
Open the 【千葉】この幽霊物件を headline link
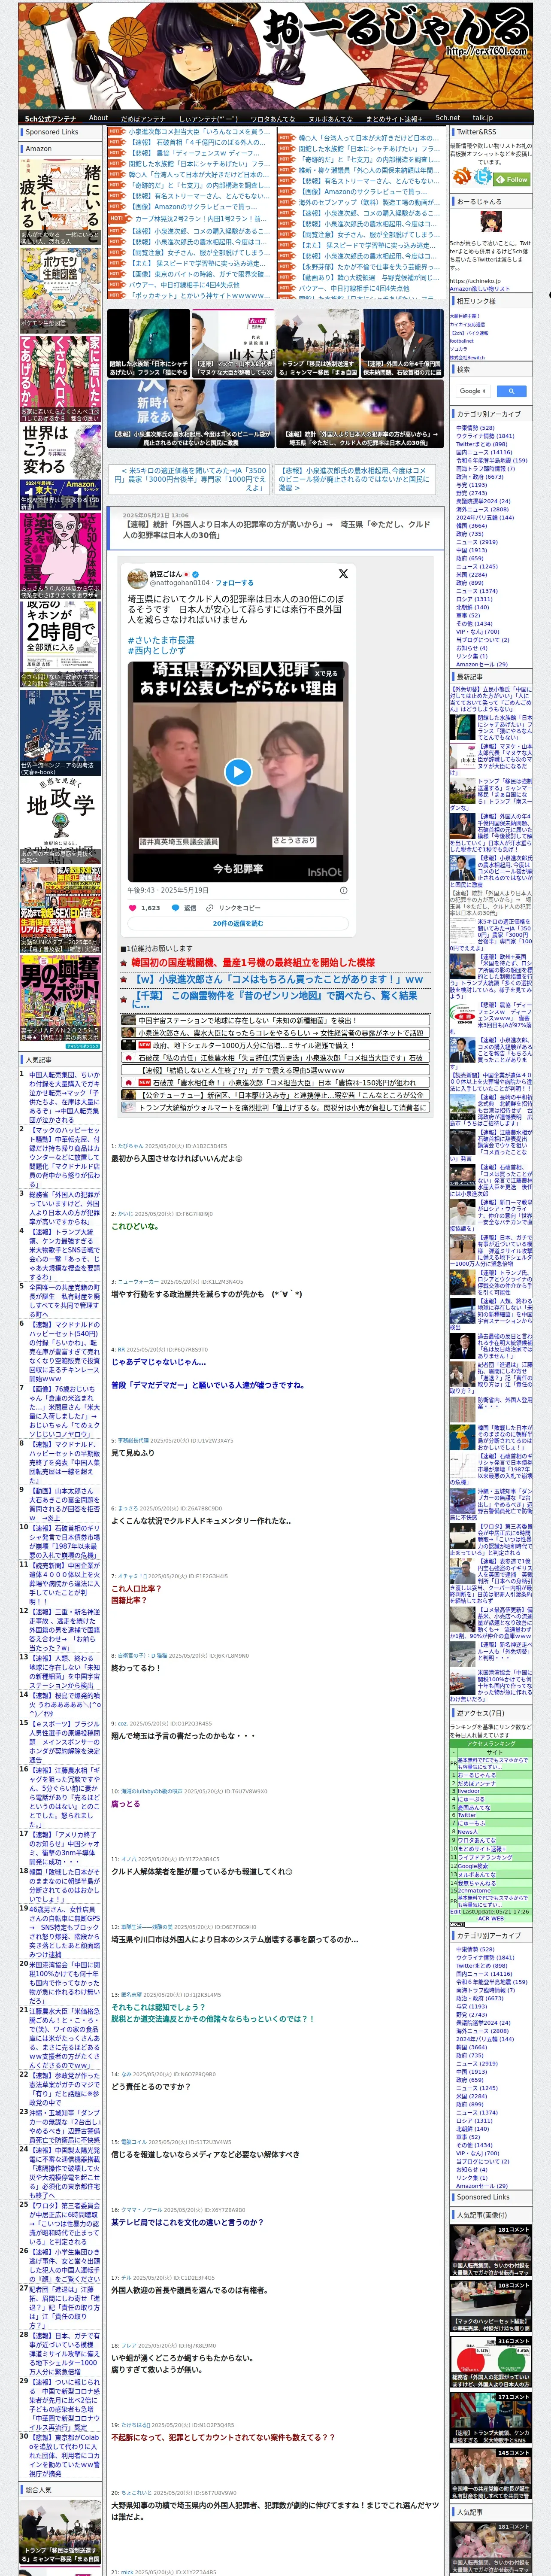[x=276, y=999]
